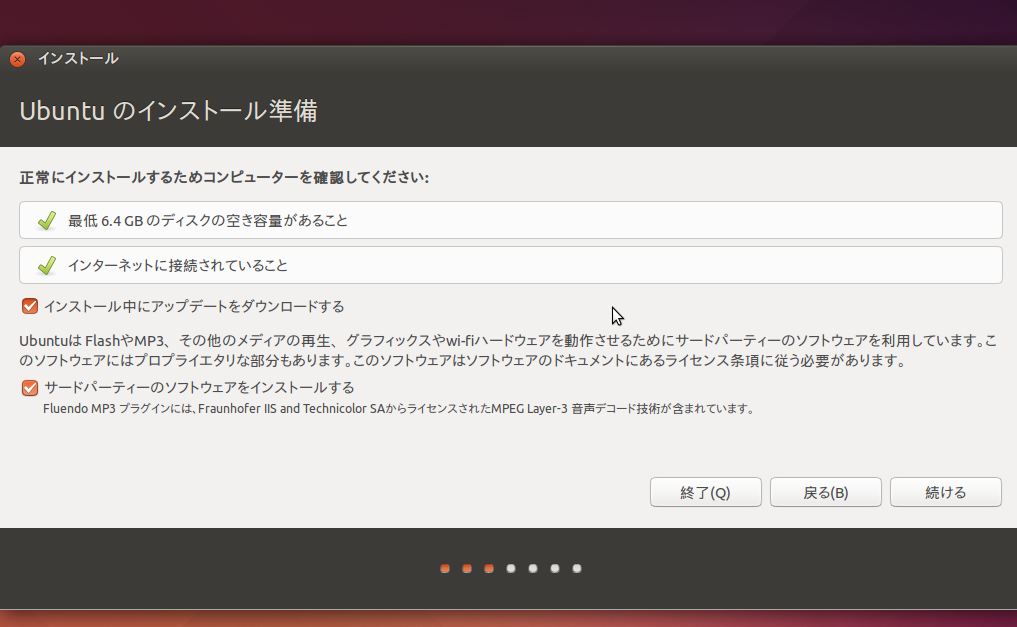The height and width of the screenshot is (627, 1017).
Task: Click the 終了(Q) button
Action: (706, 492)
